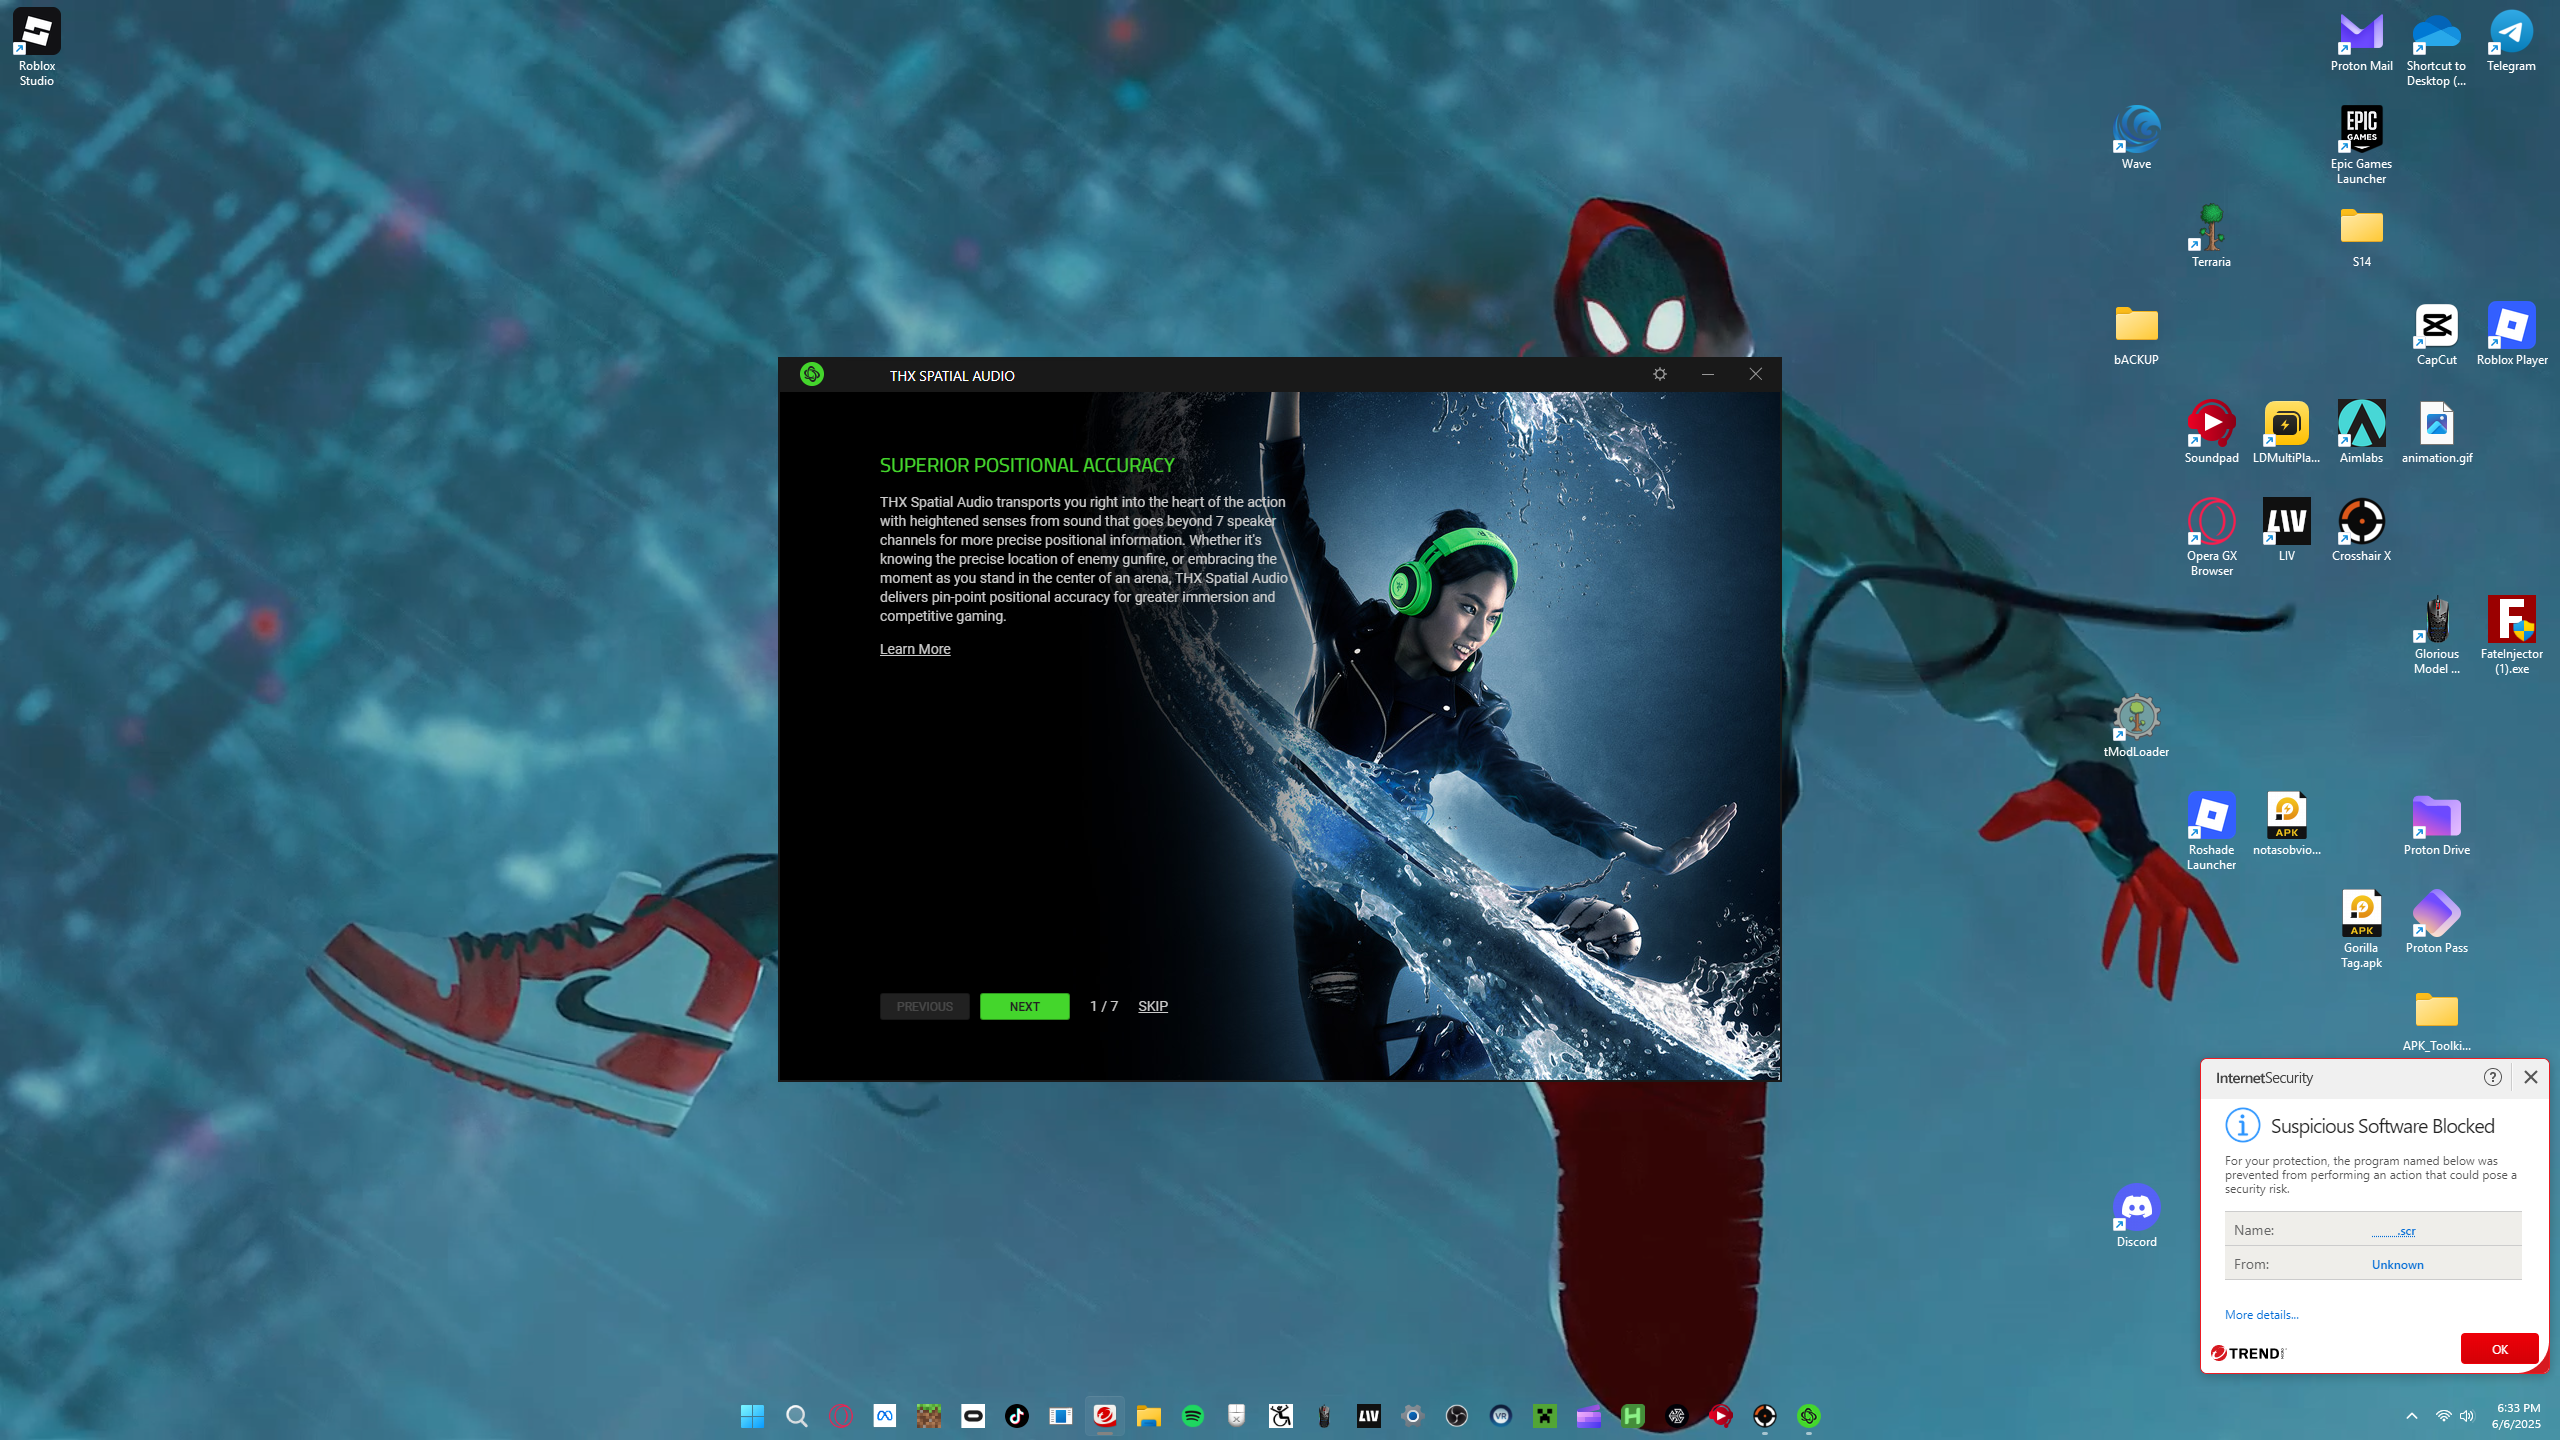This screenshot has width=2560, height=1440.
Task: Select the Glorious Model desktop icon
Action: pyautogui.click(x=2436, y=636)
